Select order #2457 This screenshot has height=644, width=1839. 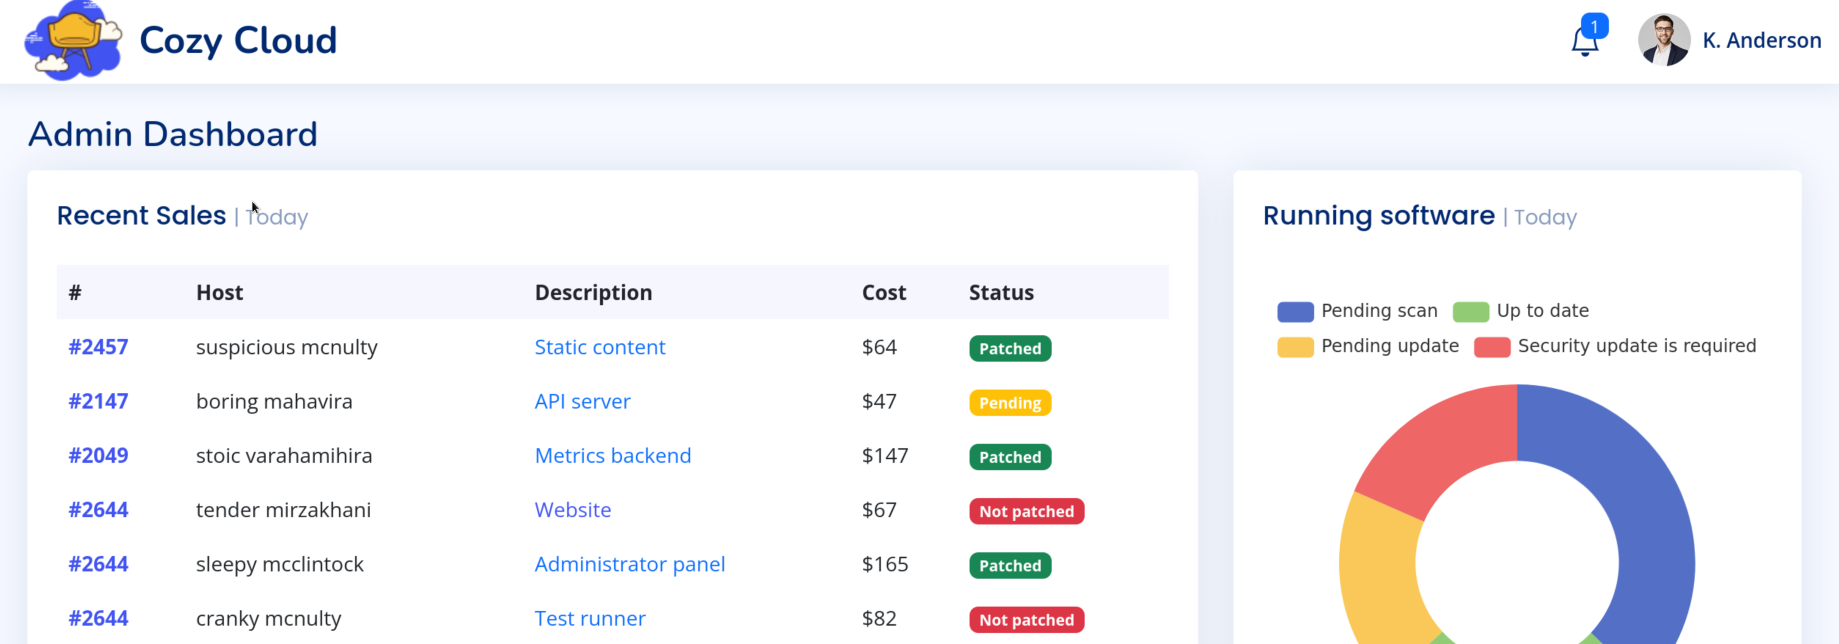click(98, 347)
